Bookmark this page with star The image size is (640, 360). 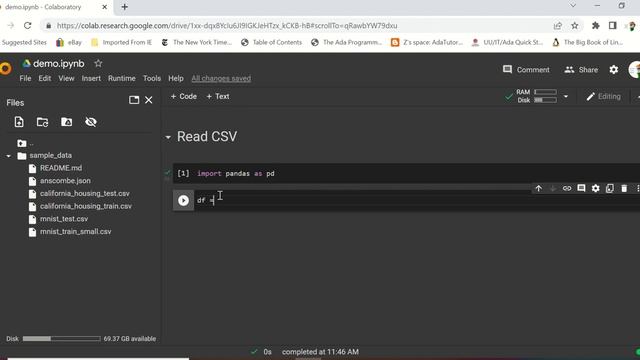[575, 26]
